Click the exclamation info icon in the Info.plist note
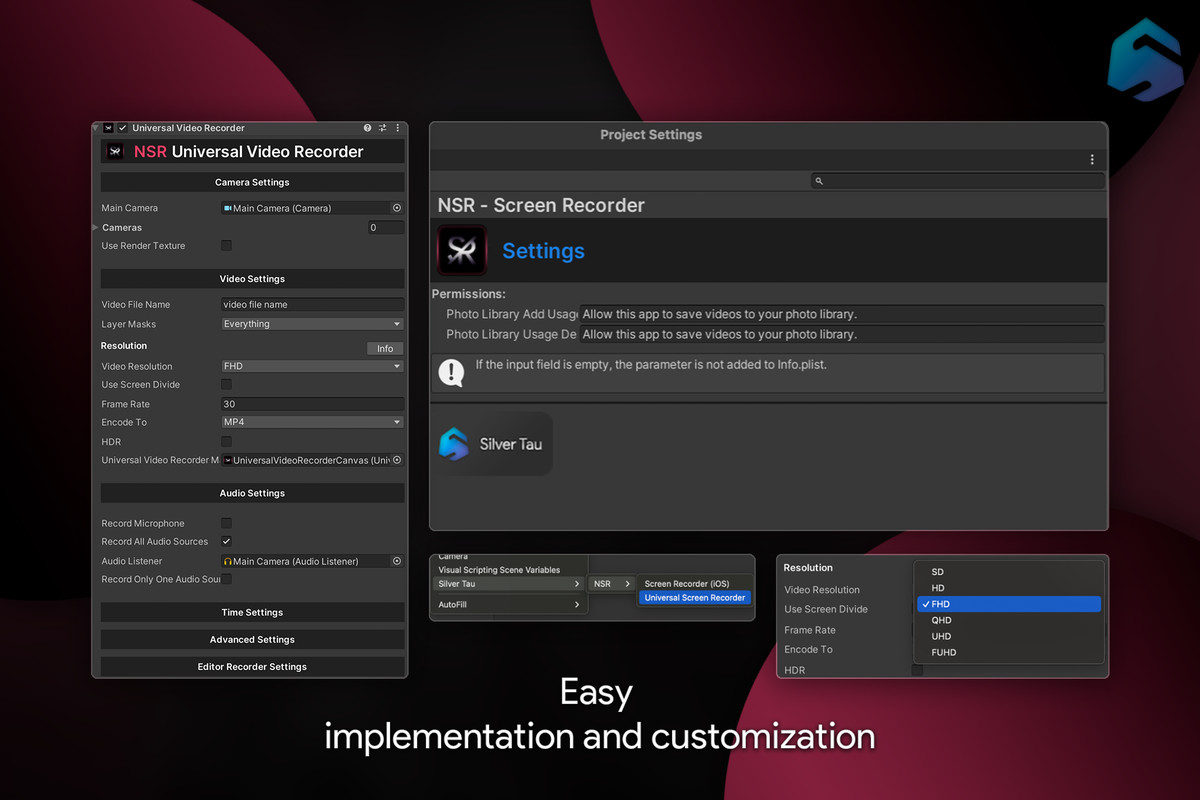Image resolution: width=1200 pixels, height=800 pixels. pyautogui.click(x=452, y=373)
